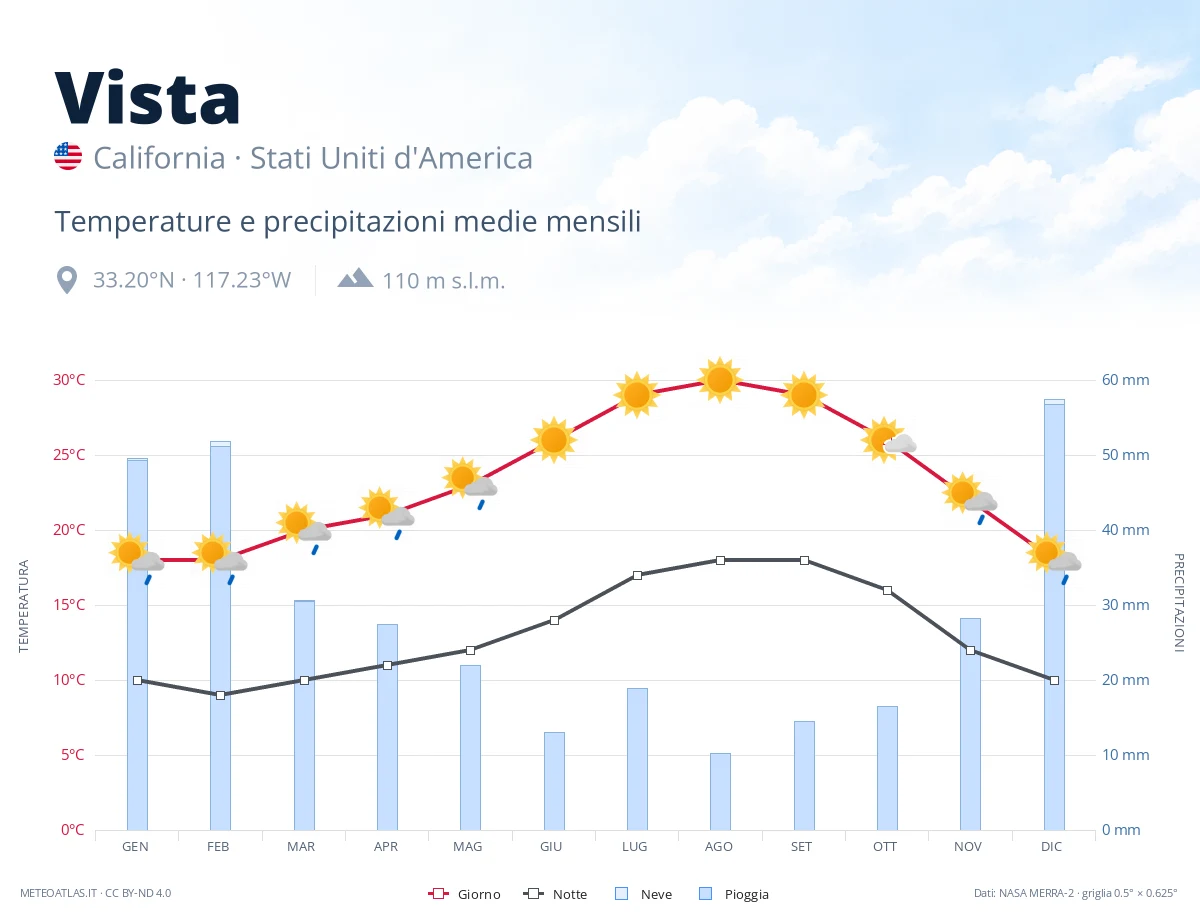Click the DIC precipitation bar

1054,615
